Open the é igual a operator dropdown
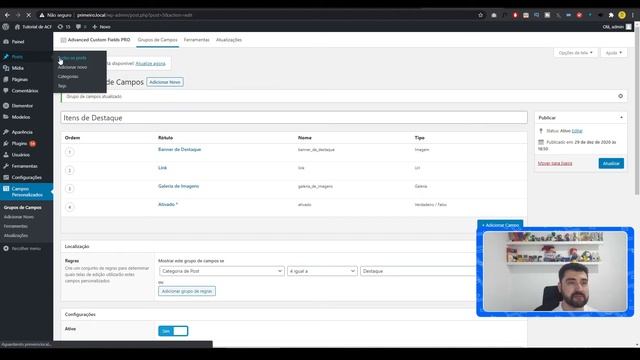Screen dimensions: 640x360 point(322,271)
